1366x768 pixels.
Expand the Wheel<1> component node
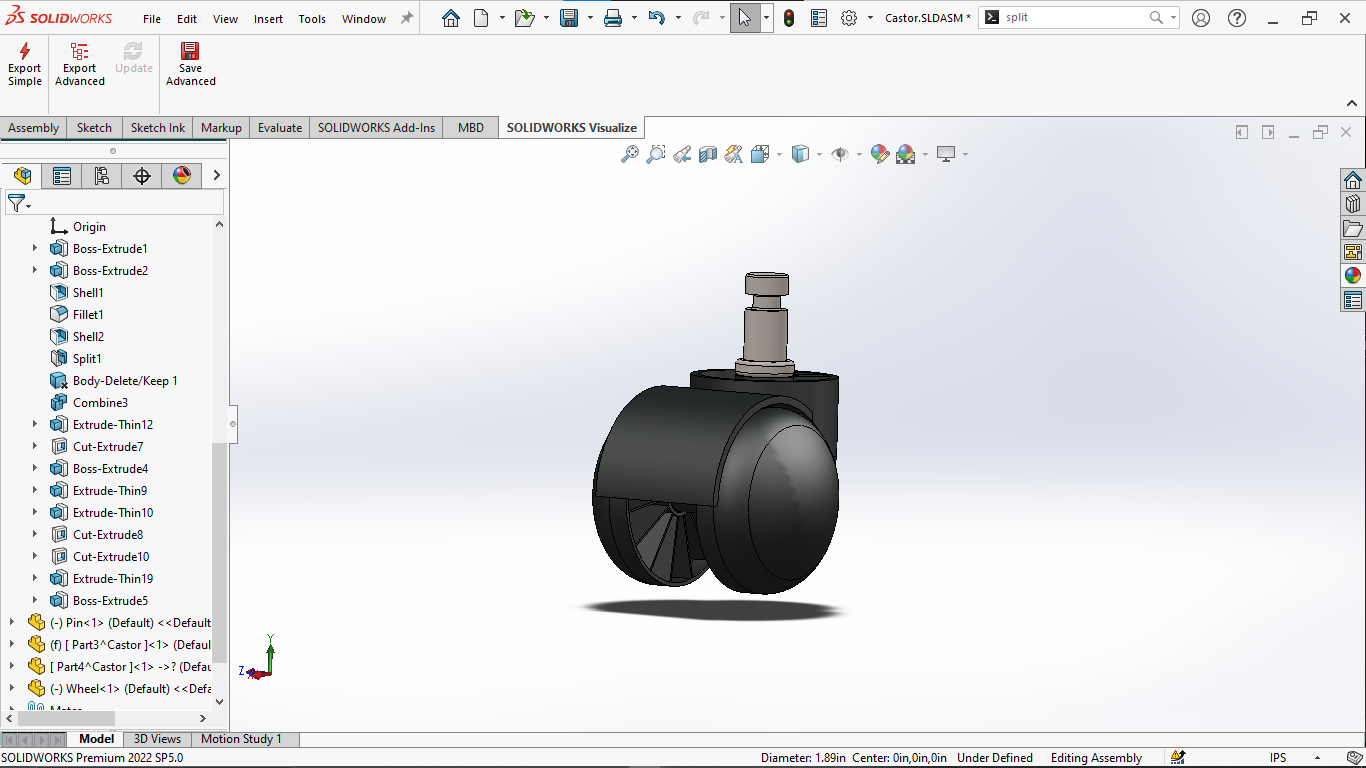[x=12, y=689]
